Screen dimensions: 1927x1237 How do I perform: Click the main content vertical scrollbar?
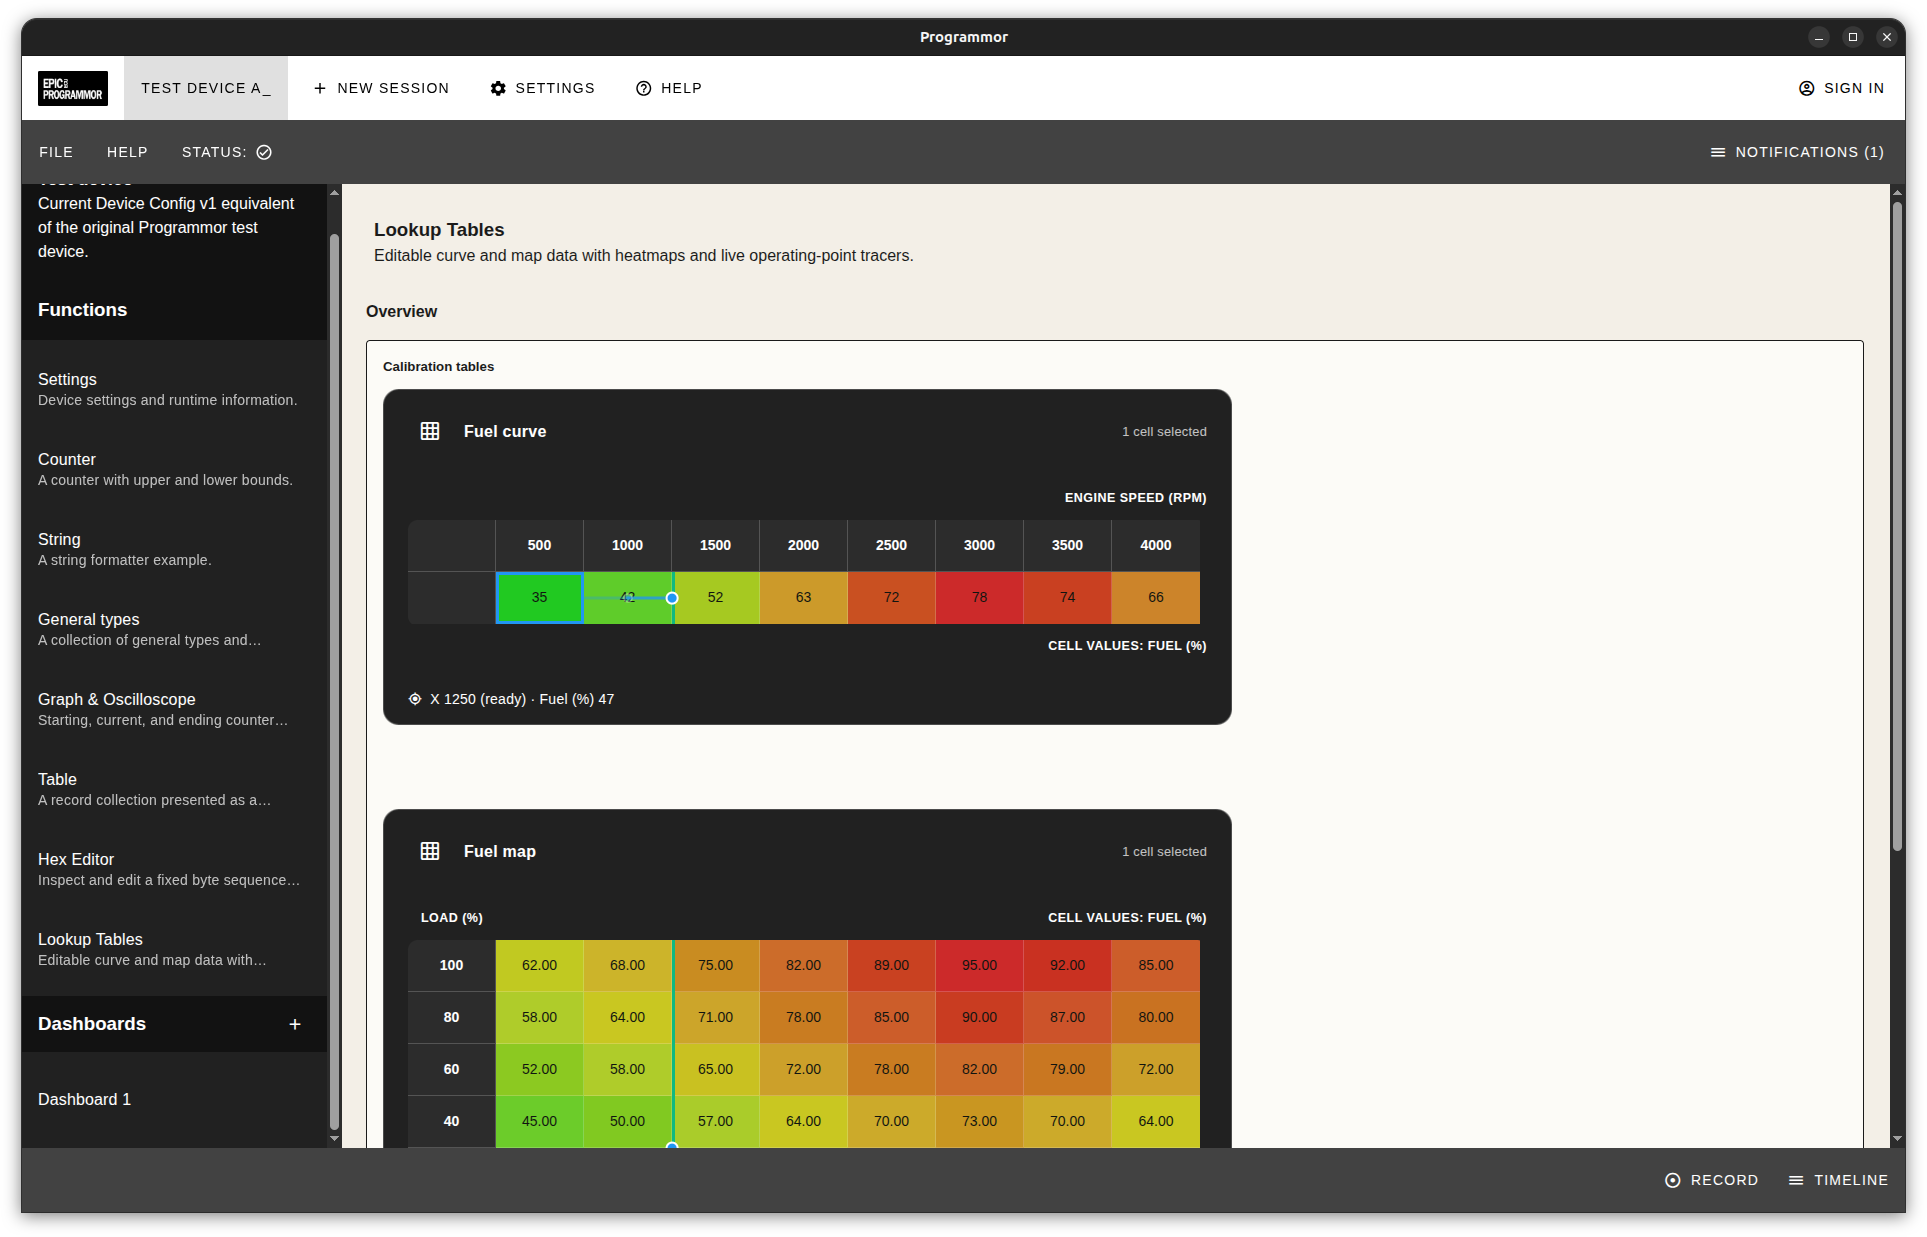[1897, 527]
